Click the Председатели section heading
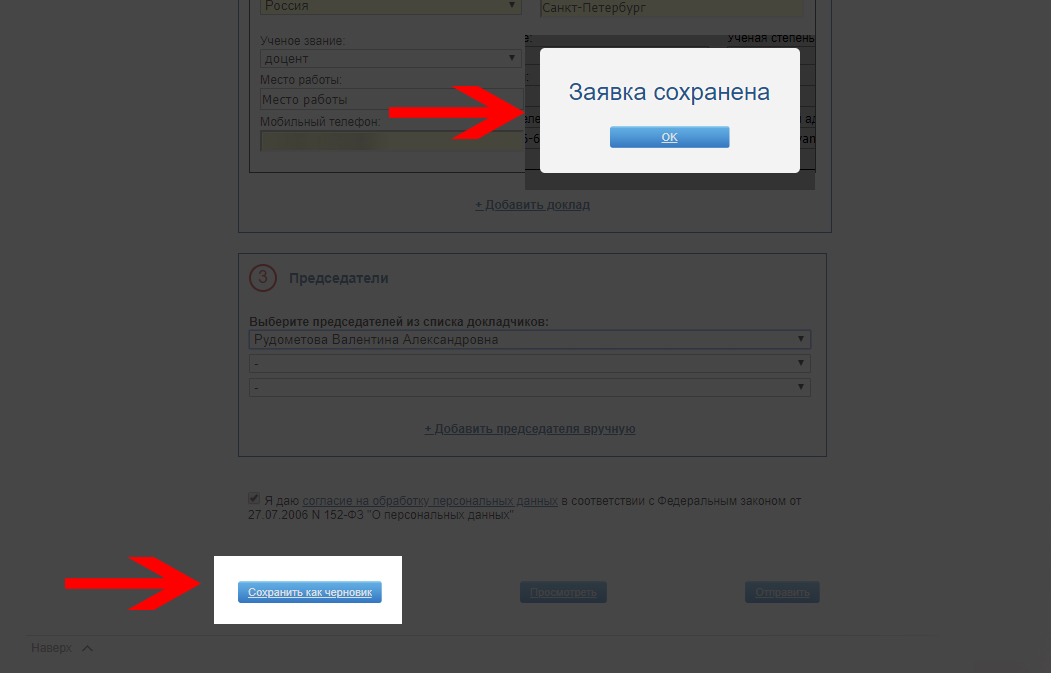This screenshot has width=1051, height=673. coord(338,278)
